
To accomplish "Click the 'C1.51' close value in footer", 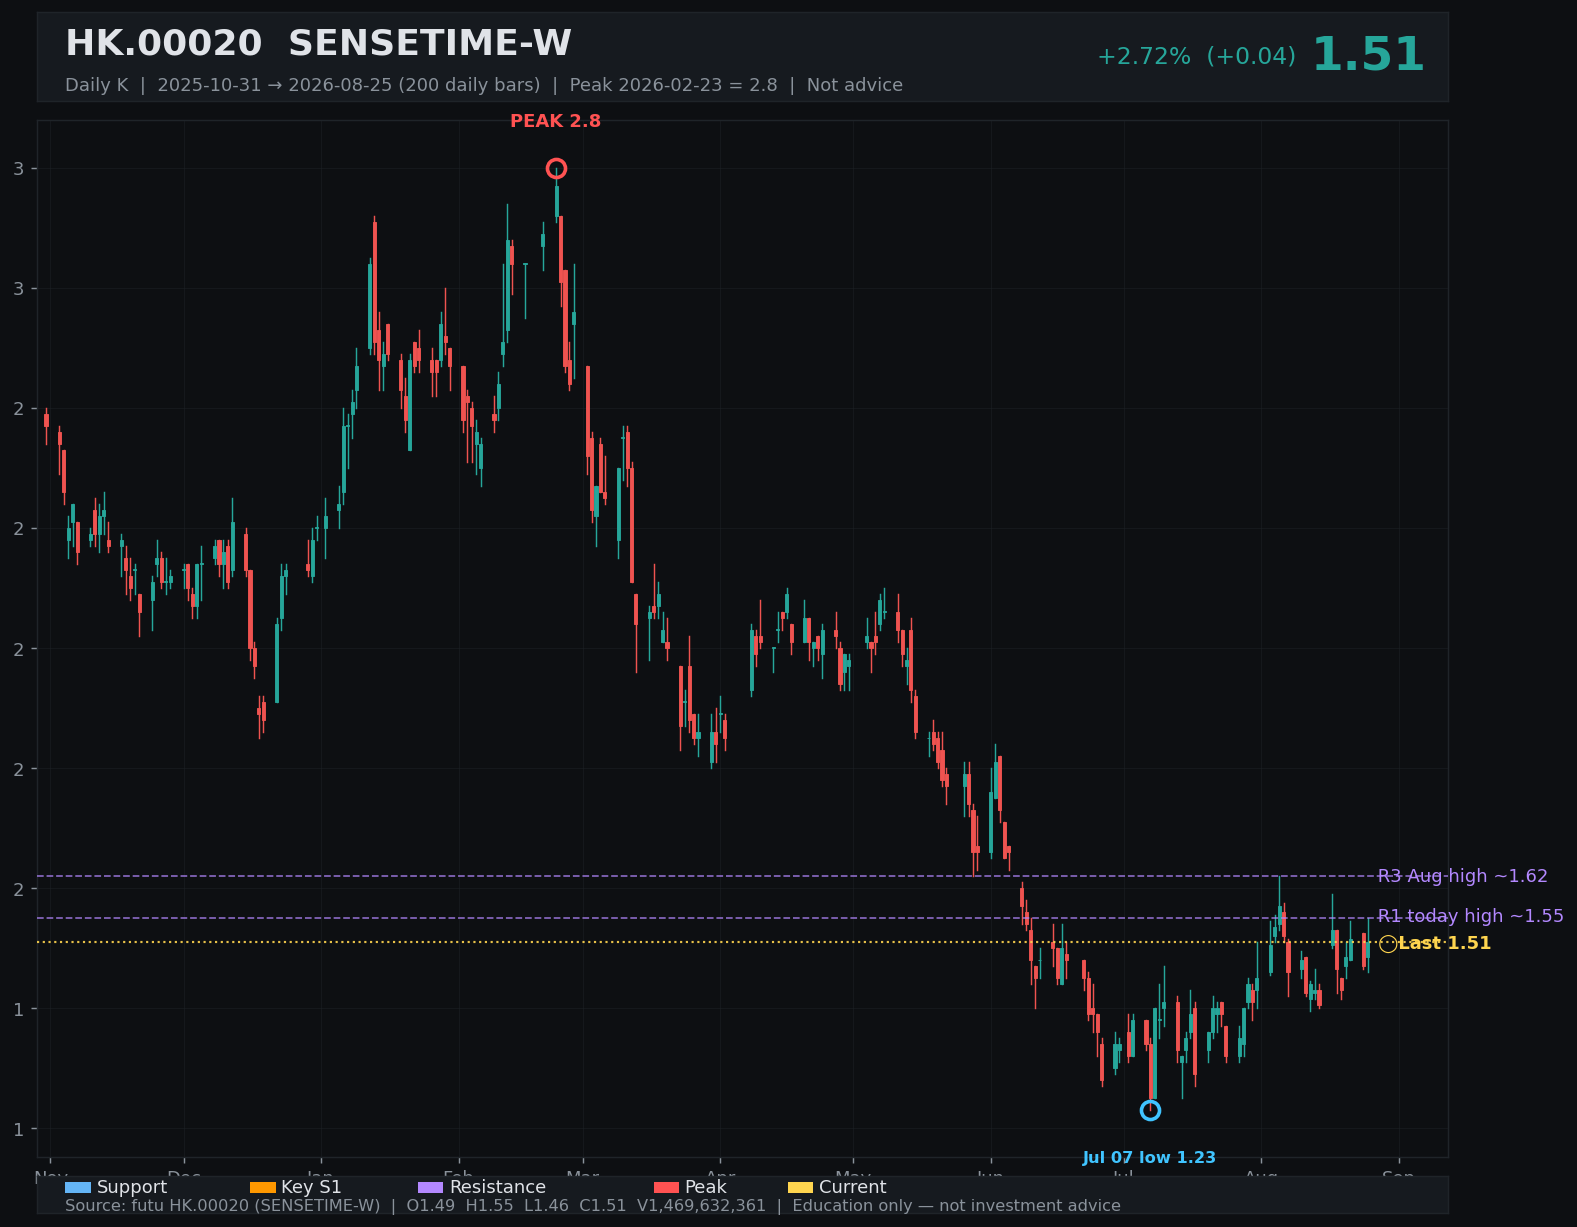I will tap(603, 1206).
